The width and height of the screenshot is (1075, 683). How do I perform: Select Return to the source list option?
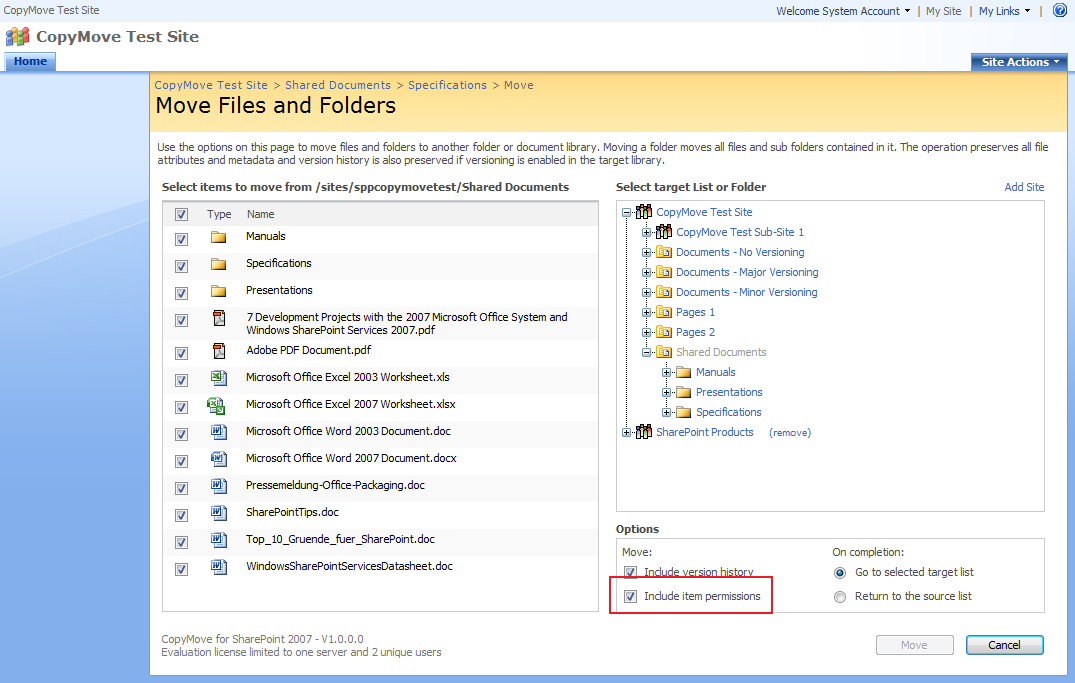coord(840,597)
